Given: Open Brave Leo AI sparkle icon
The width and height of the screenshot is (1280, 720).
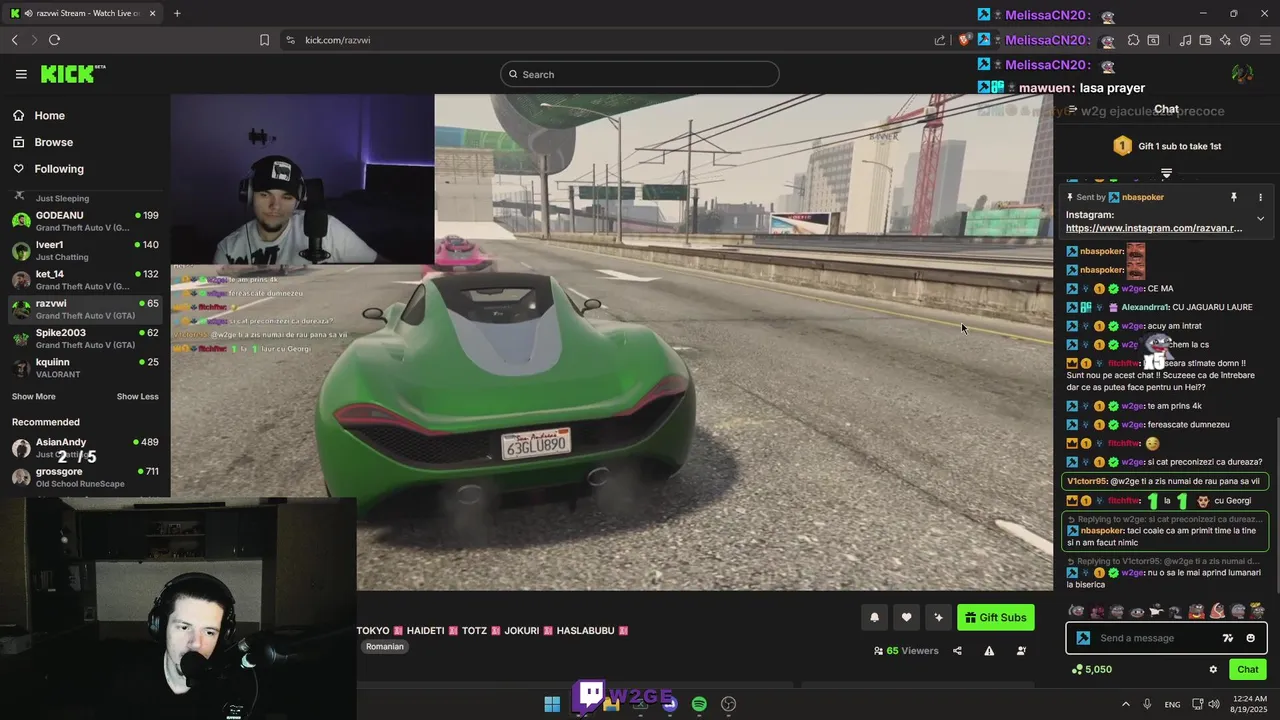Looking at the screenshot, I should tap(1225, 40).
